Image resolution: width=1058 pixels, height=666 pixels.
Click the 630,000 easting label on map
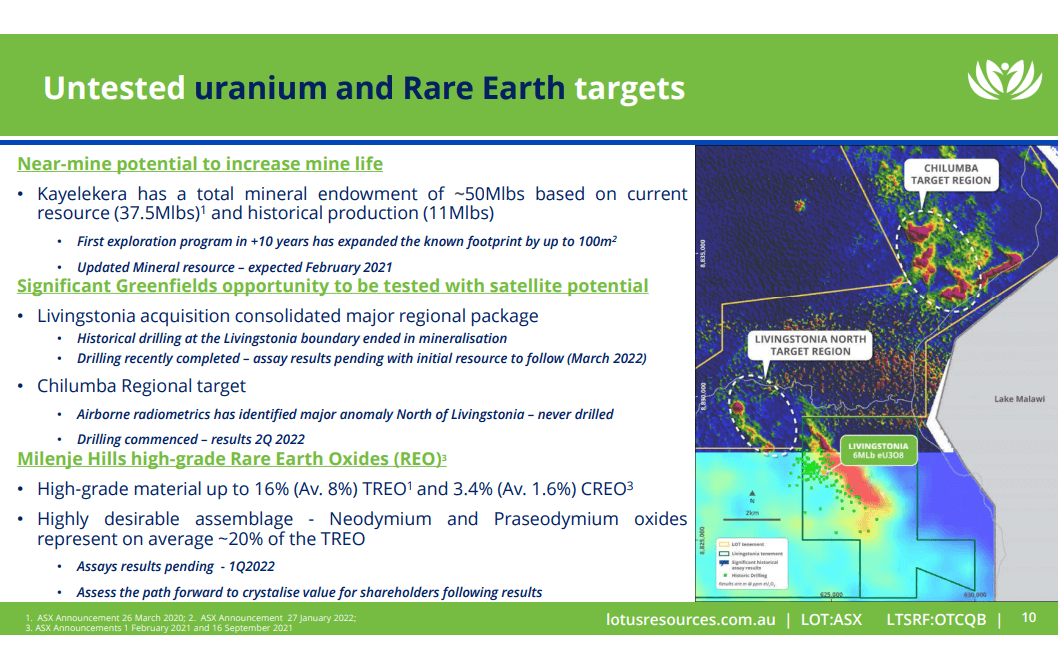(975, 594)
